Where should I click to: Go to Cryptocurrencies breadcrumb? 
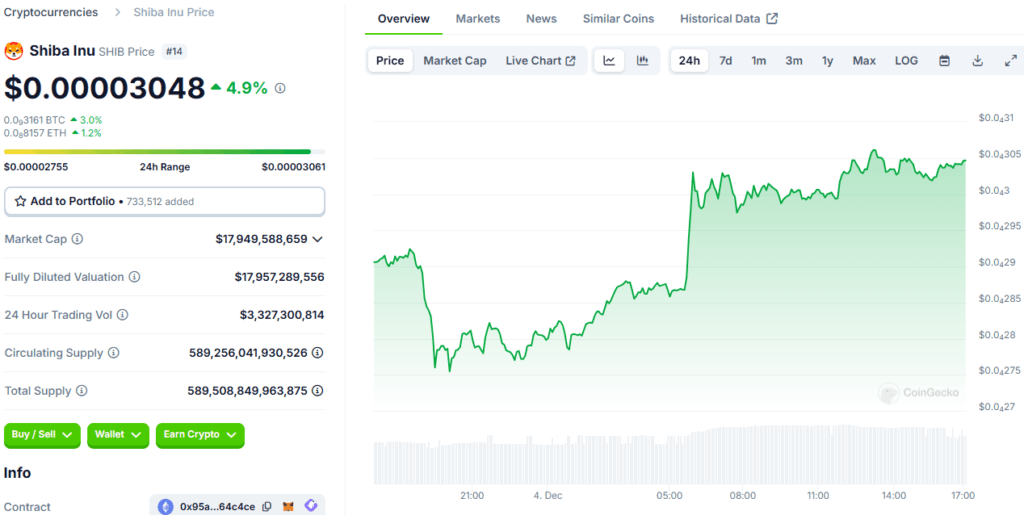click(52, 12)
